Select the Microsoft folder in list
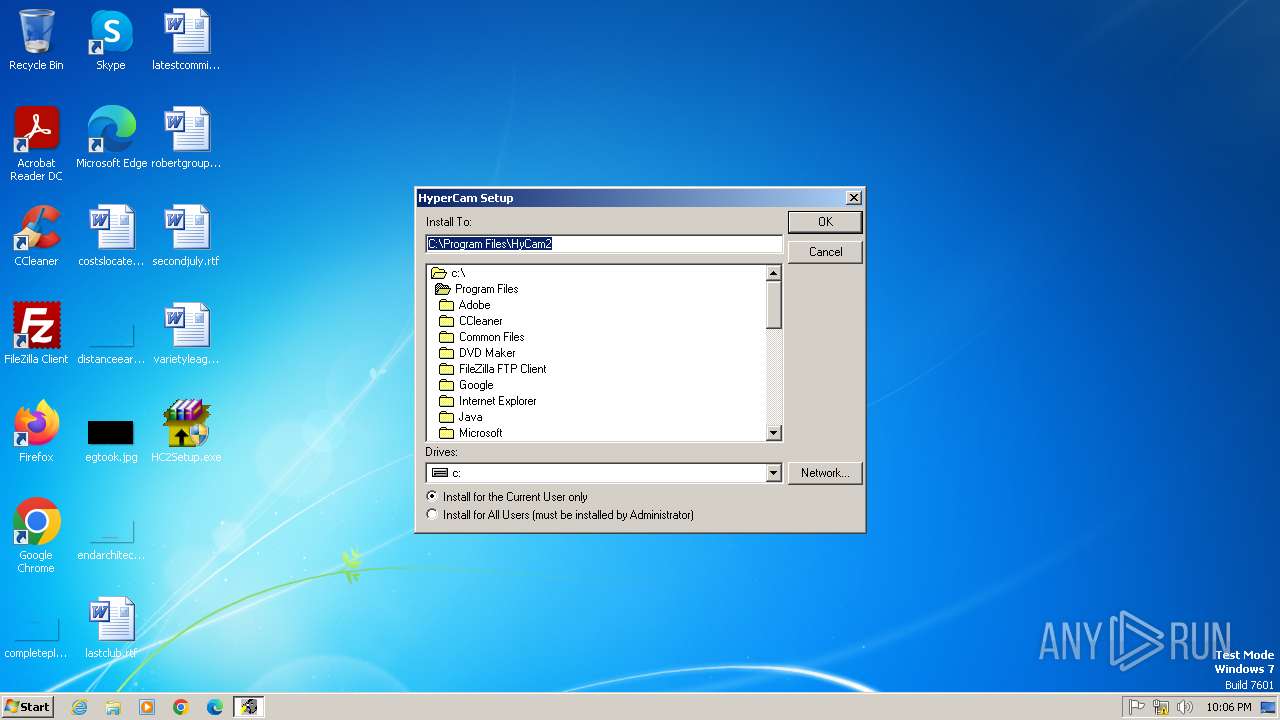This screenshot has width=1280, height=720. click(471, 433)
